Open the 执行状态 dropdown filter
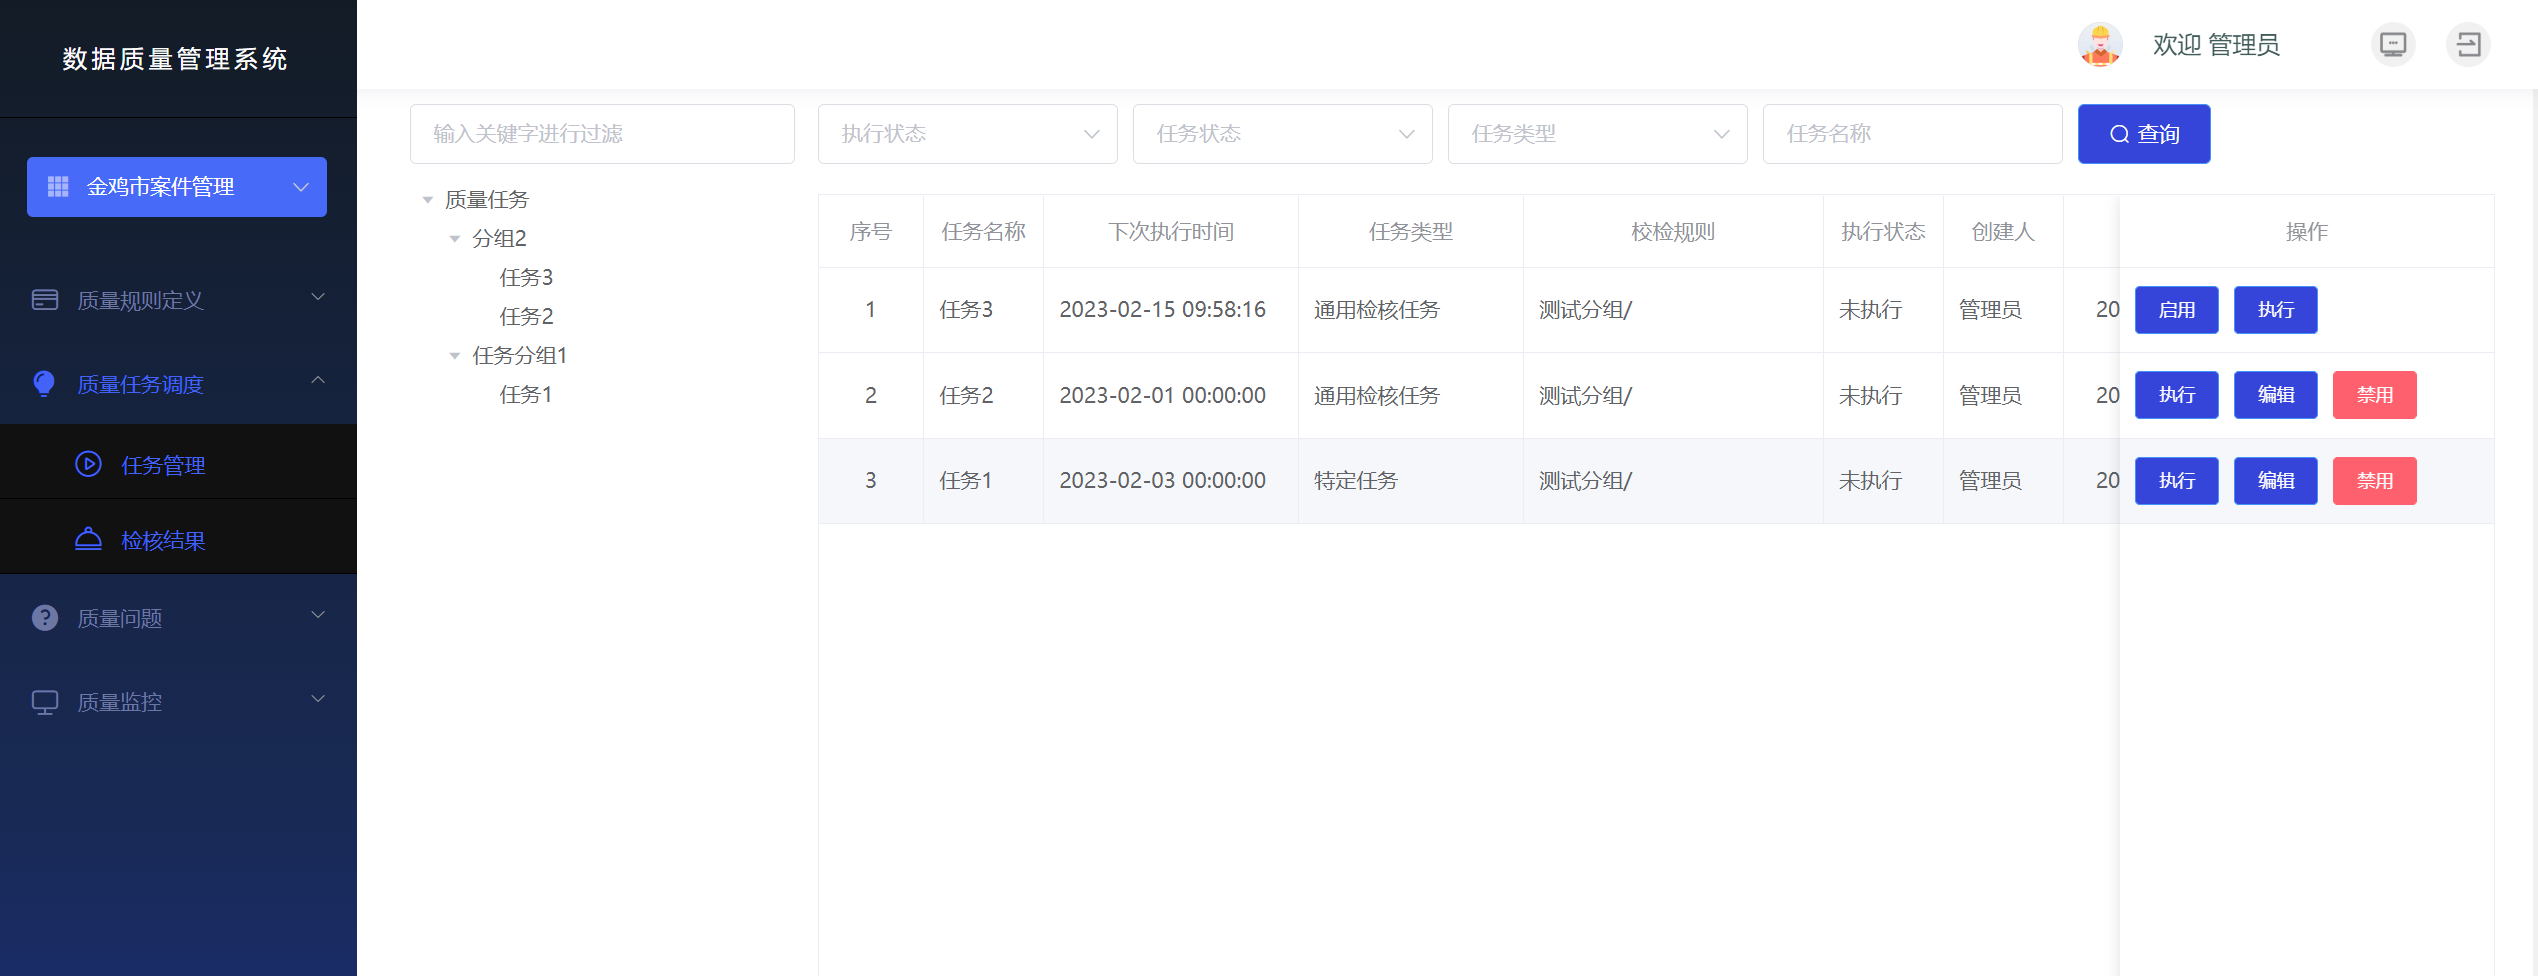This screenshot has height=976, width=2538. coord(967,134)
